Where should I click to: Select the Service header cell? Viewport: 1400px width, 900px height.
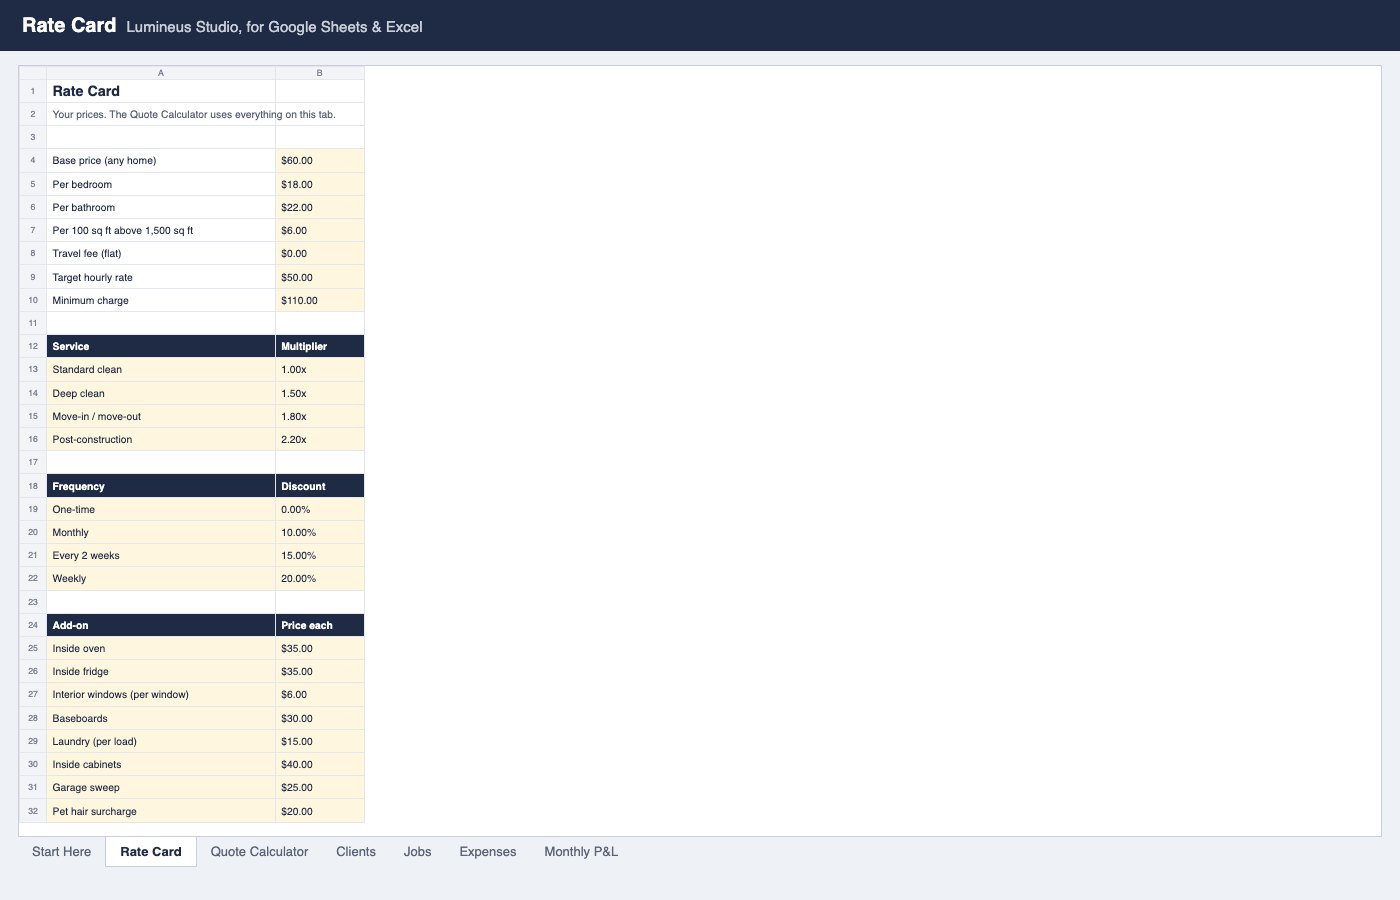click(x=161, y=346)
